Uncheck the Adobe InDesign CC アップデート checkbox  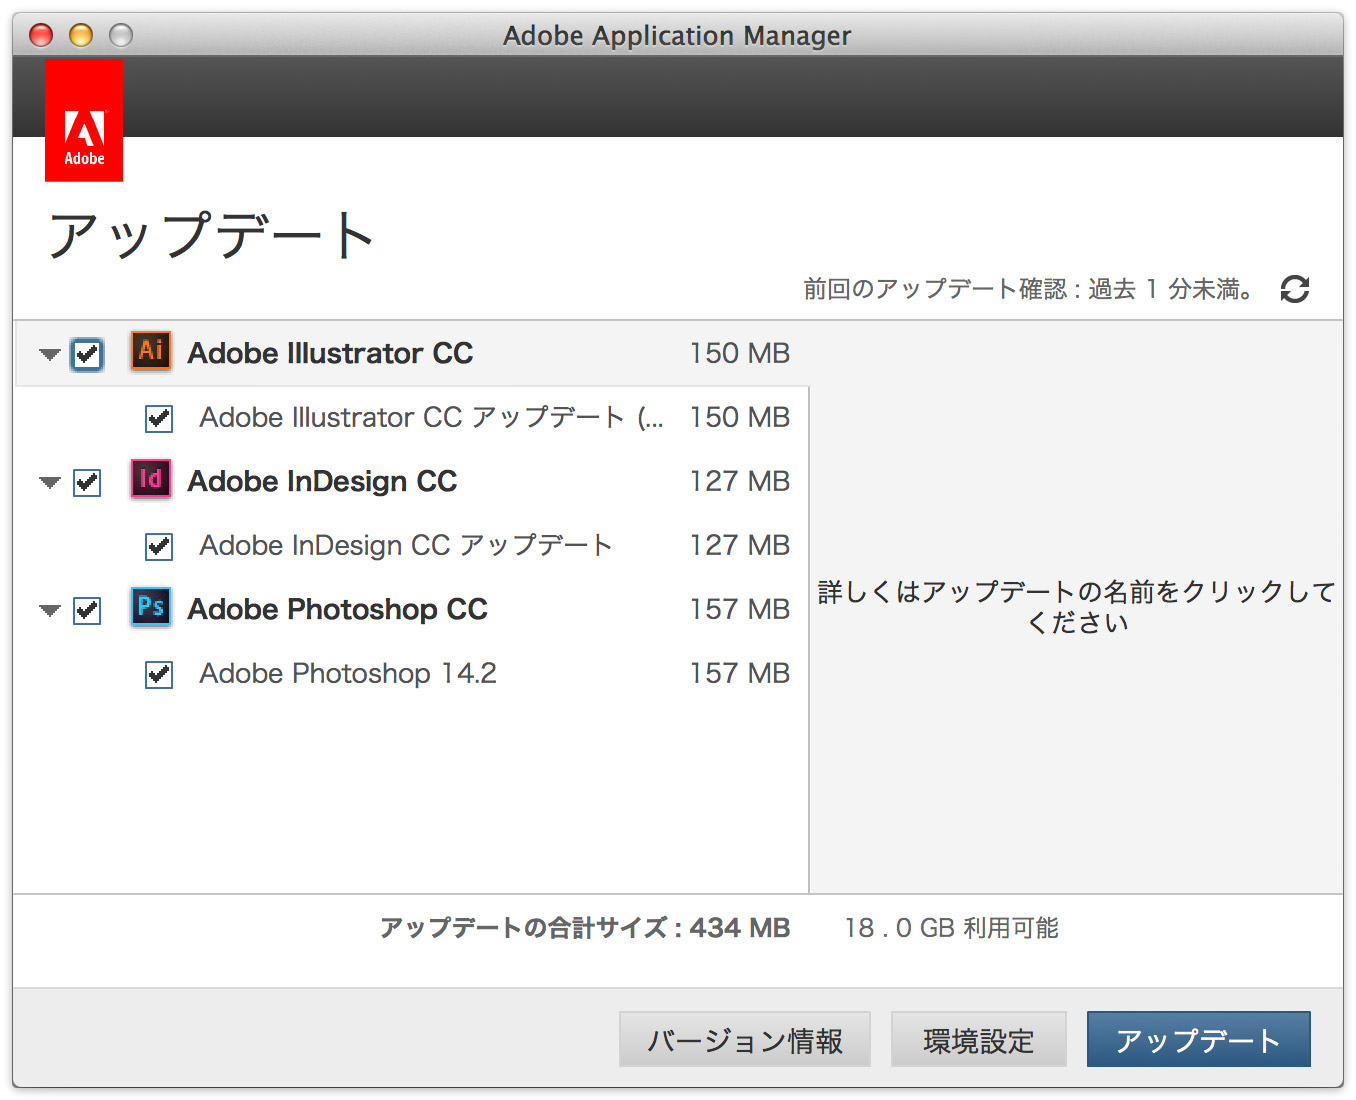[159, 546]
